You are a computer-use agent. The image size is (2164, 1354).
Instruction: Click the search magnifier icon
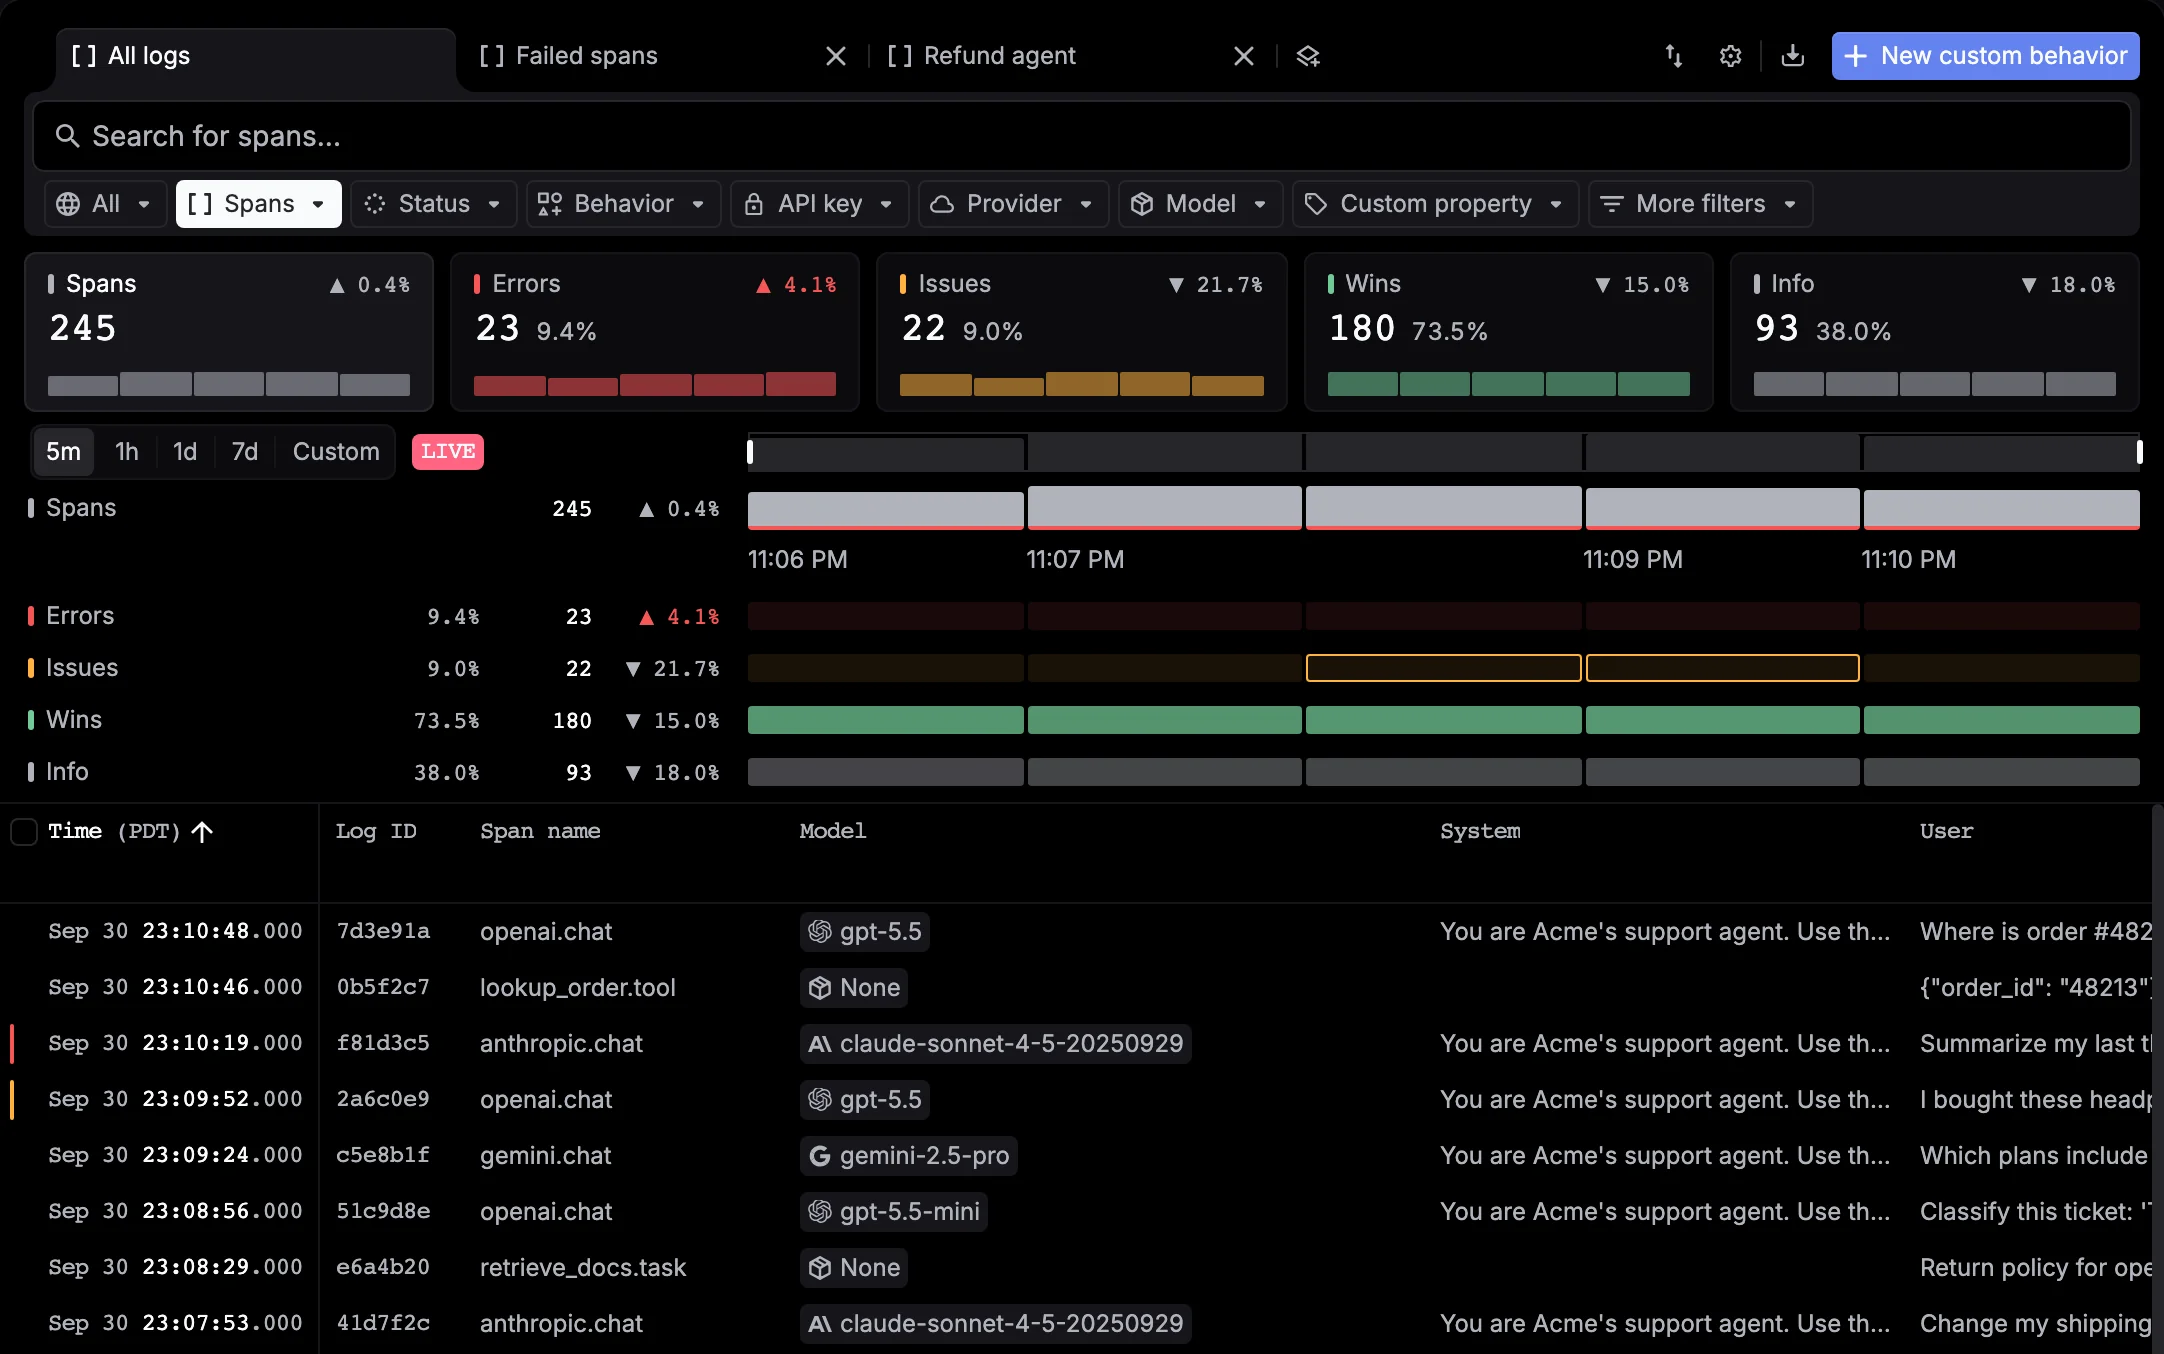67,136
